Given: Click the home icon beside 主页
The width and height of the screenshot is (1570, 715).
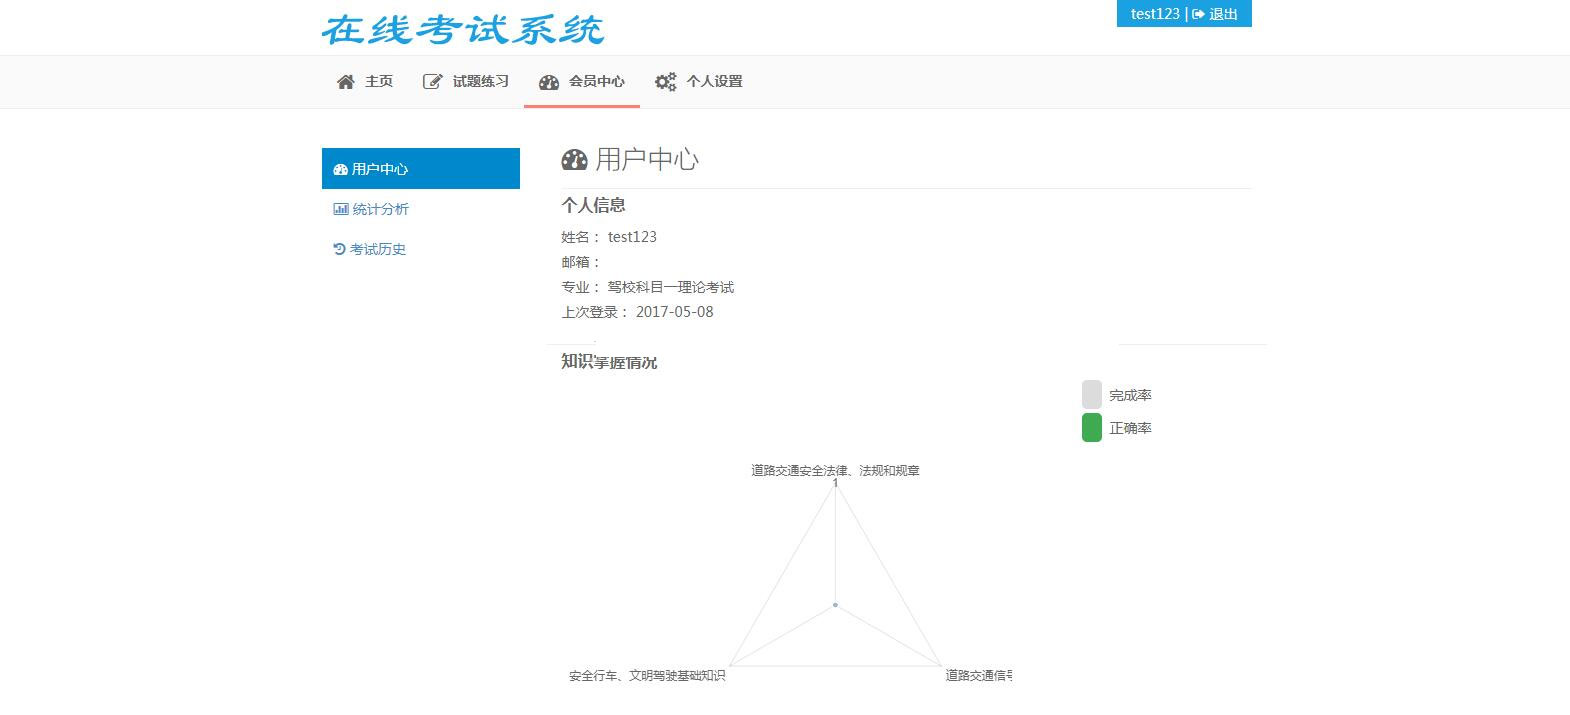Looking at the screenshot, I should click(346, 82).
